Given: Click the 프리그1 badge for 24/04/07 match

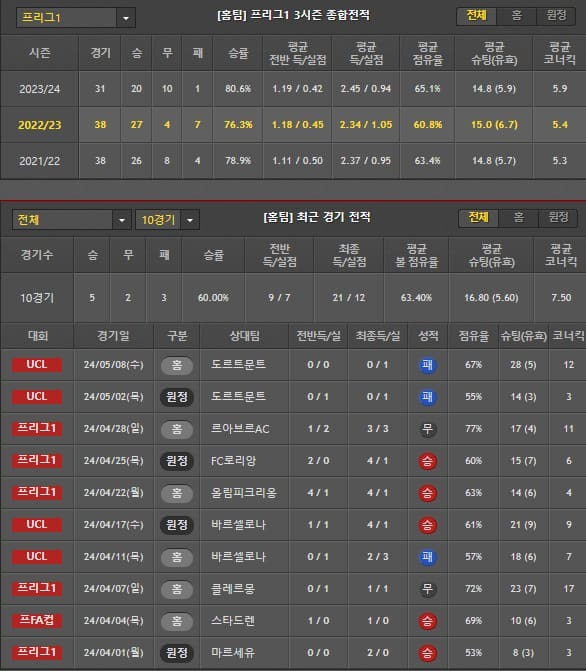Looking at the screenshot, I should coord(37,588).
